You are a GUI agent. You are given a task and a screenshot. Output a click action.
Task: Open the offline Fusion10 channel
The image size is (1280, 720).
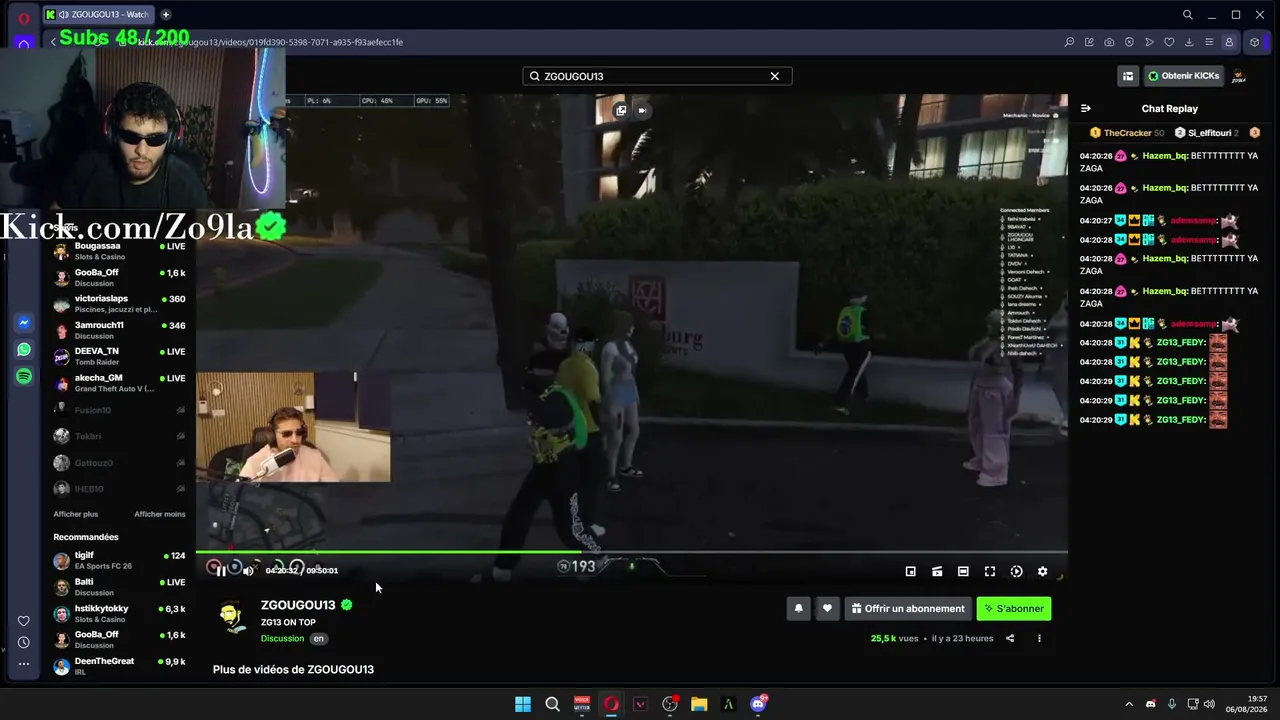pyautogui.click(x=120, y=410)
